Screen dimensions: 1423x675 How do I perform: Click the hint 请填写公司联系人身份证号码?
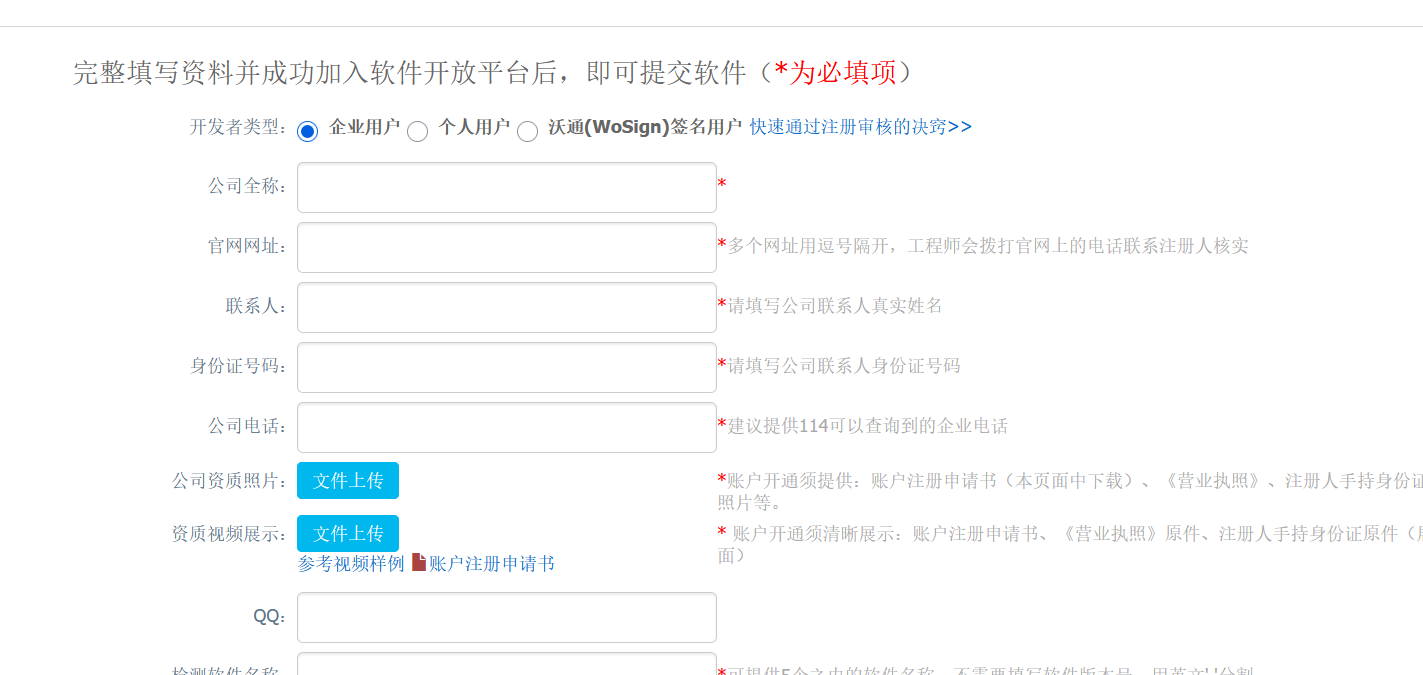pos(844,366)
